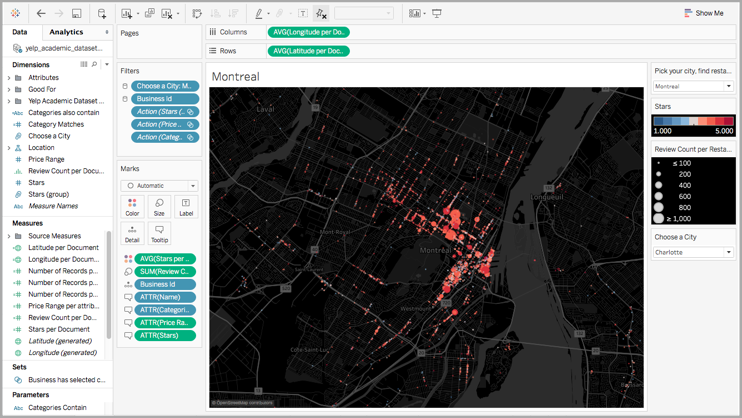Click the Stars color legend gradient
Screen dimensions: 742x418
coord(693,121)
